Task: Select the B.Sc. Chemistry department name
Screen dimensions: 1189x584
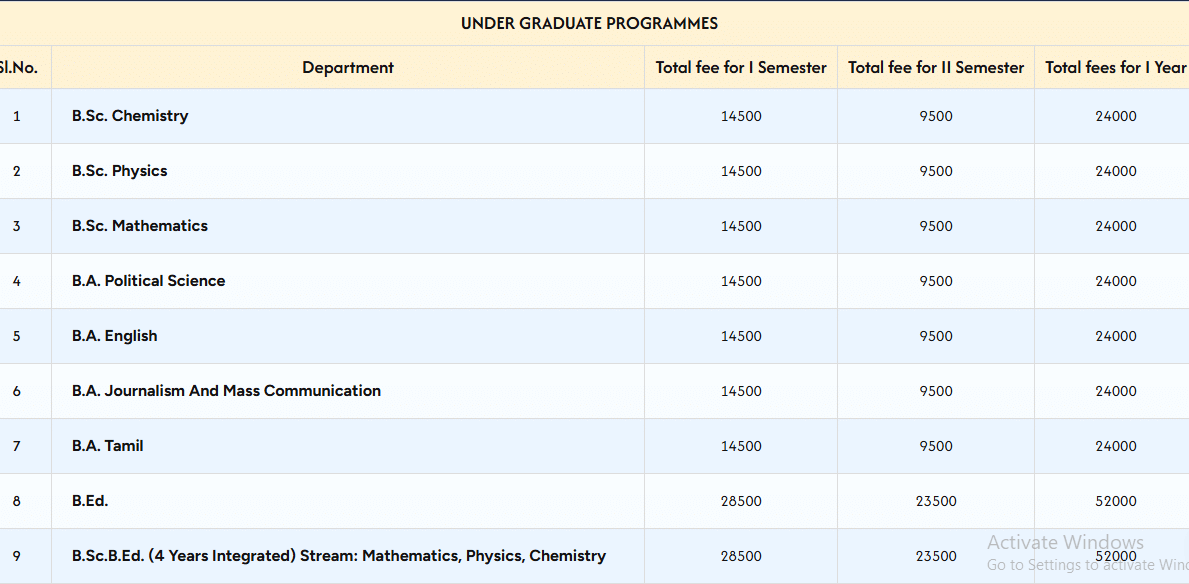Action: [130, 116]
